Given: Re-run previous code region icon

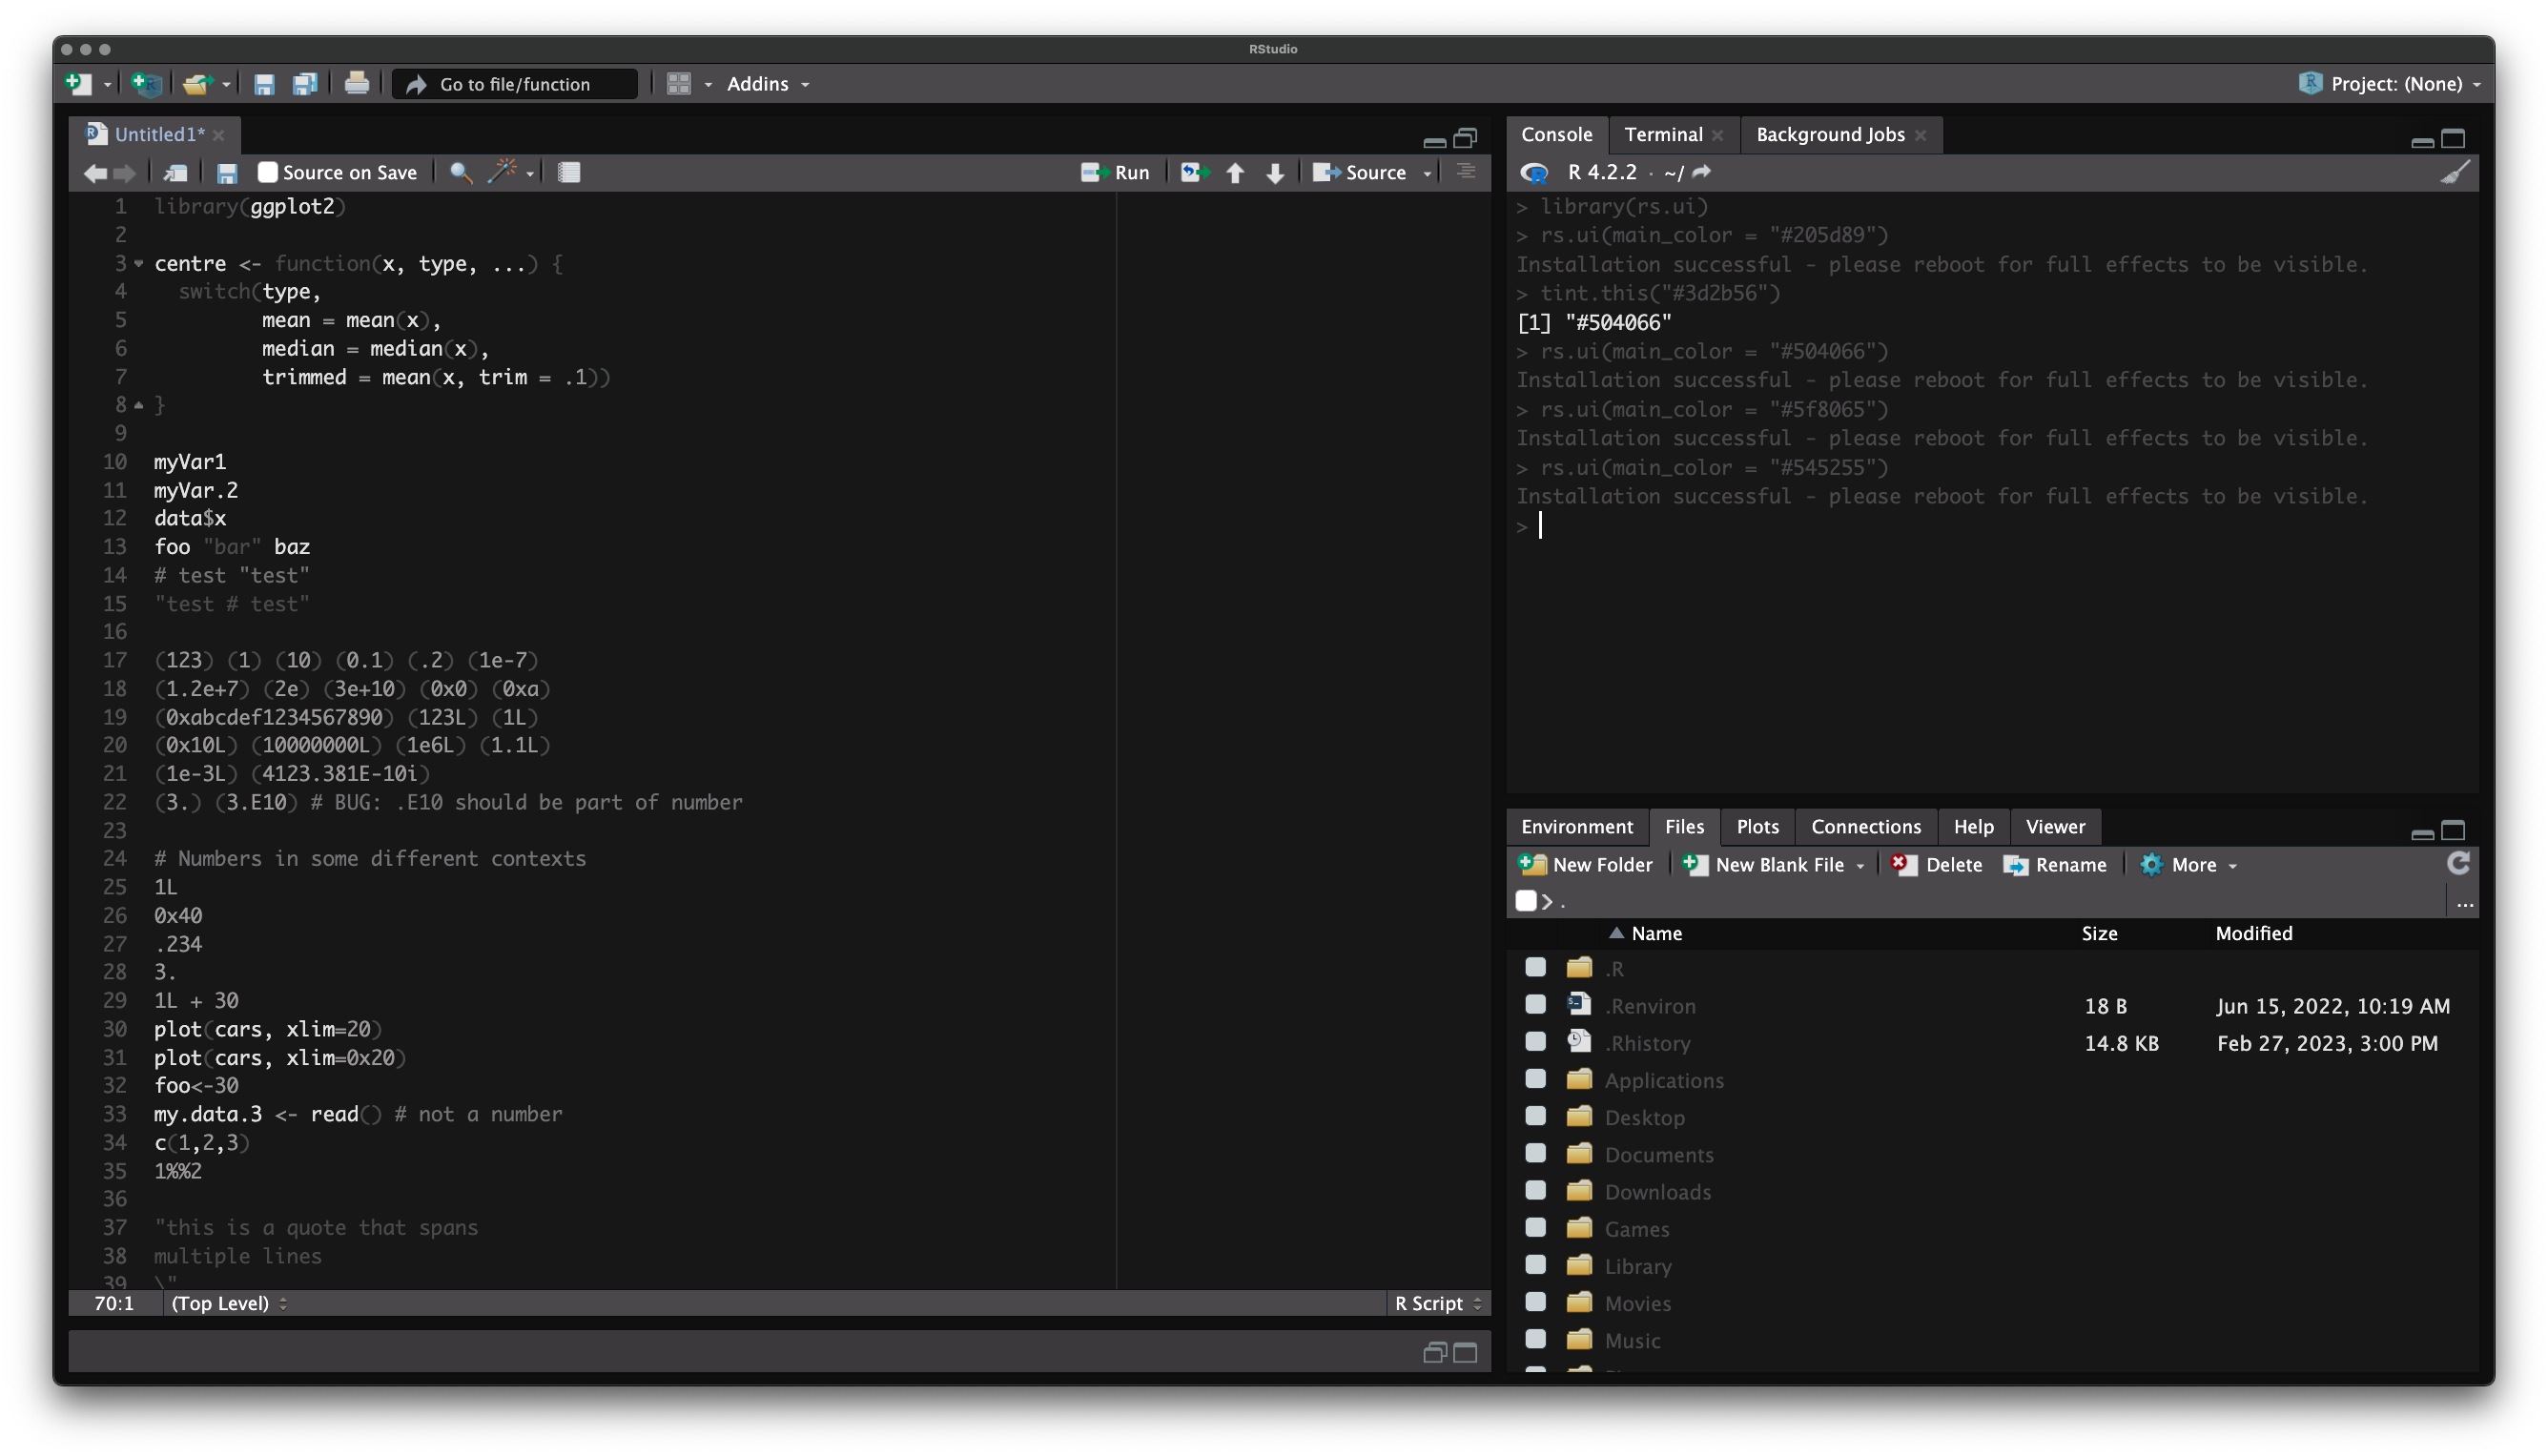Looking at the screenshot, I should [1194, 173].
